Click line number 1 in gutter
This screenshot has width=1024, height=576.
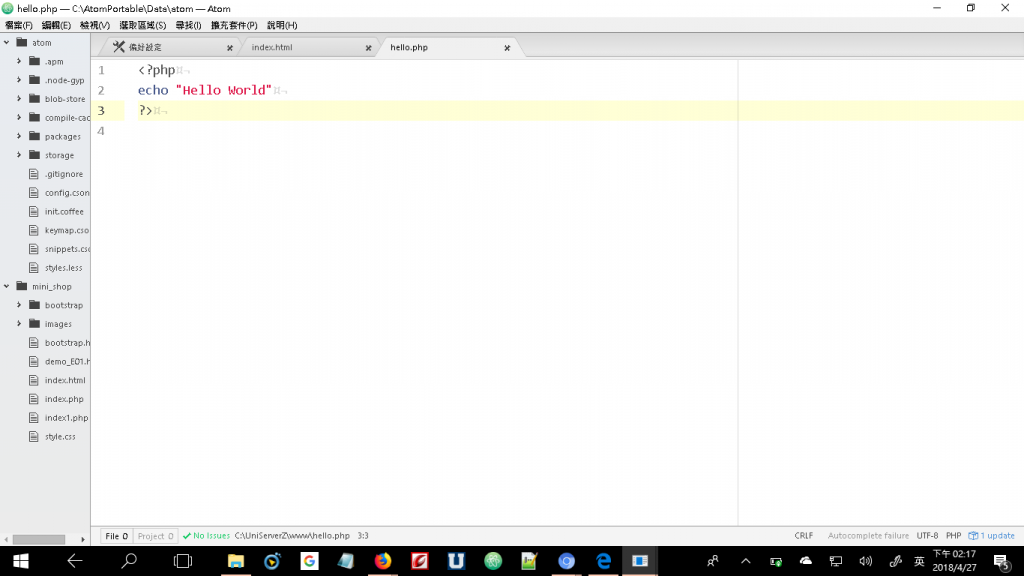(101, 70)
